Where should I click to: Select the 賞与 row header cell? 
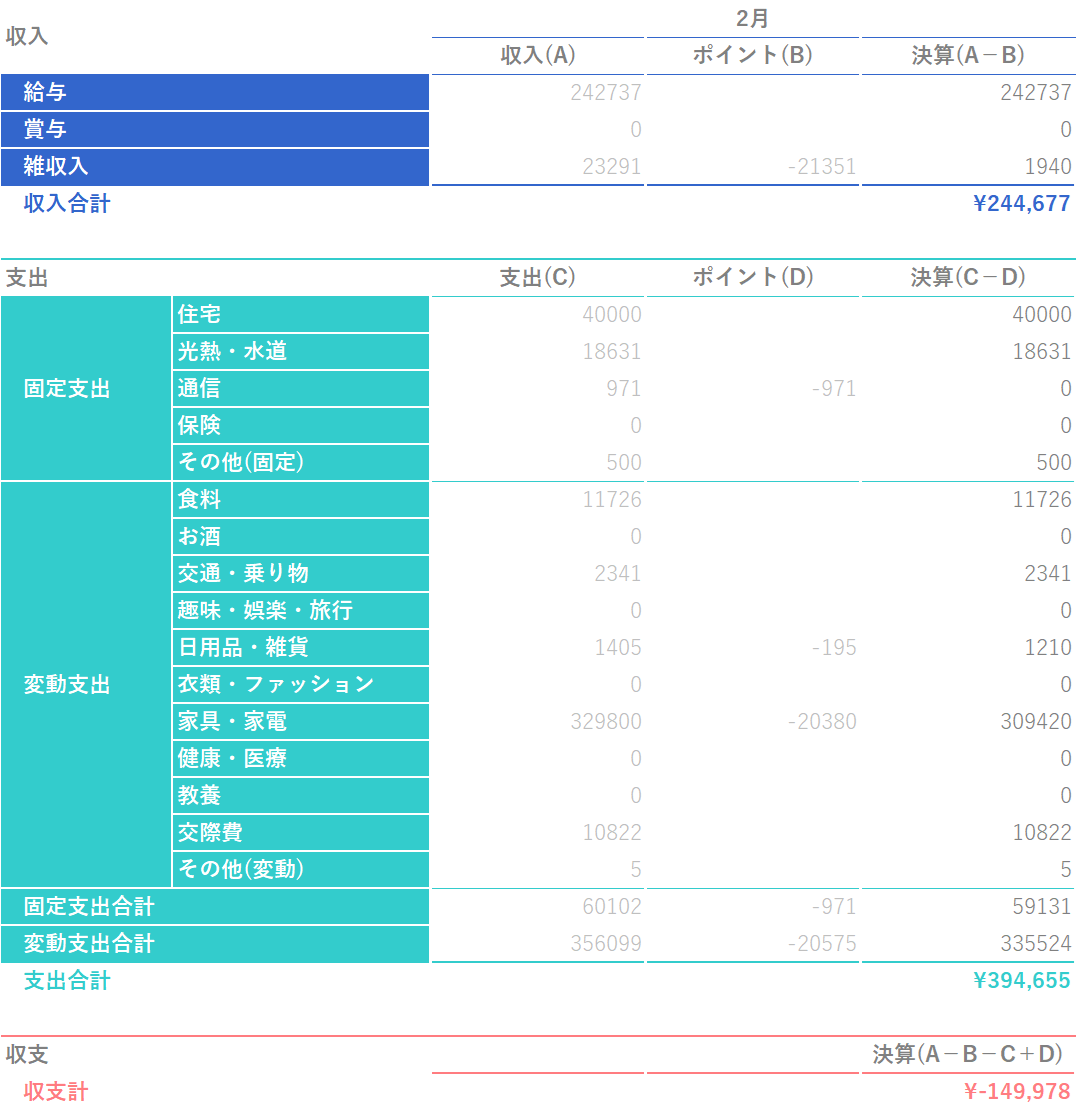(45, 130)
